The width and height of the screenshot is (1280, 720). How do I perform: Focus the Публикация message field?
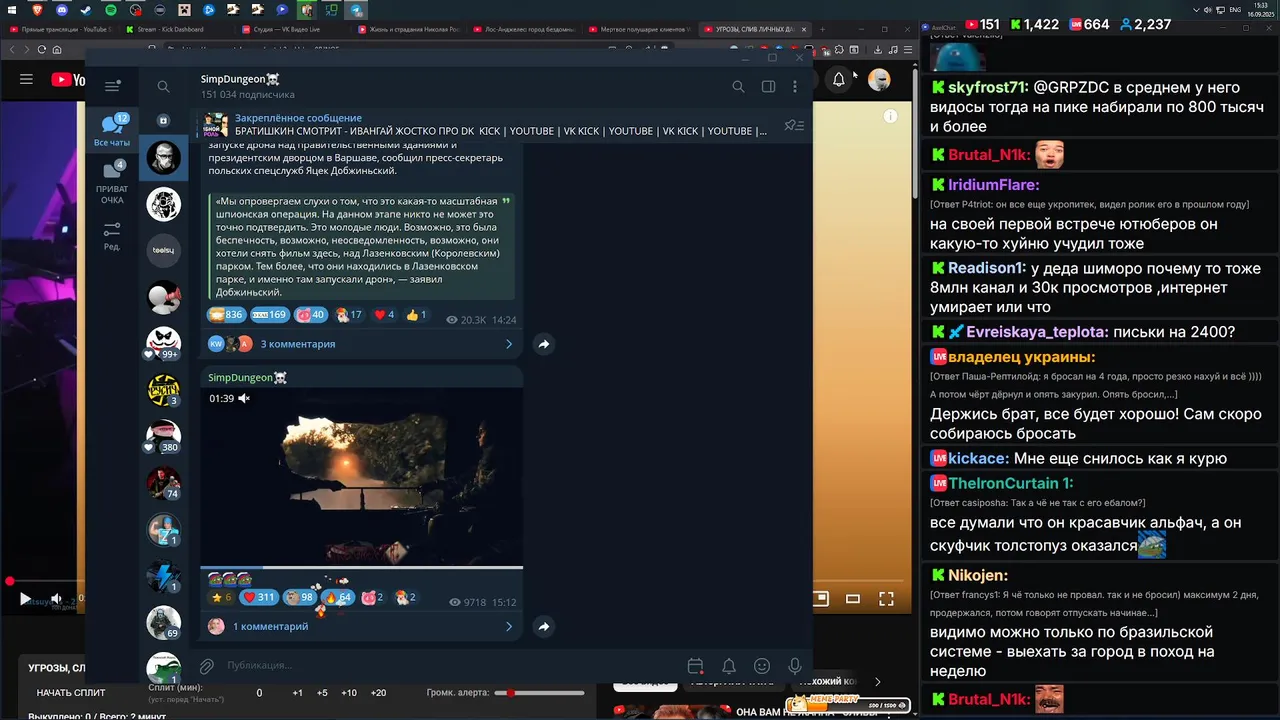[x=450, y=665]
